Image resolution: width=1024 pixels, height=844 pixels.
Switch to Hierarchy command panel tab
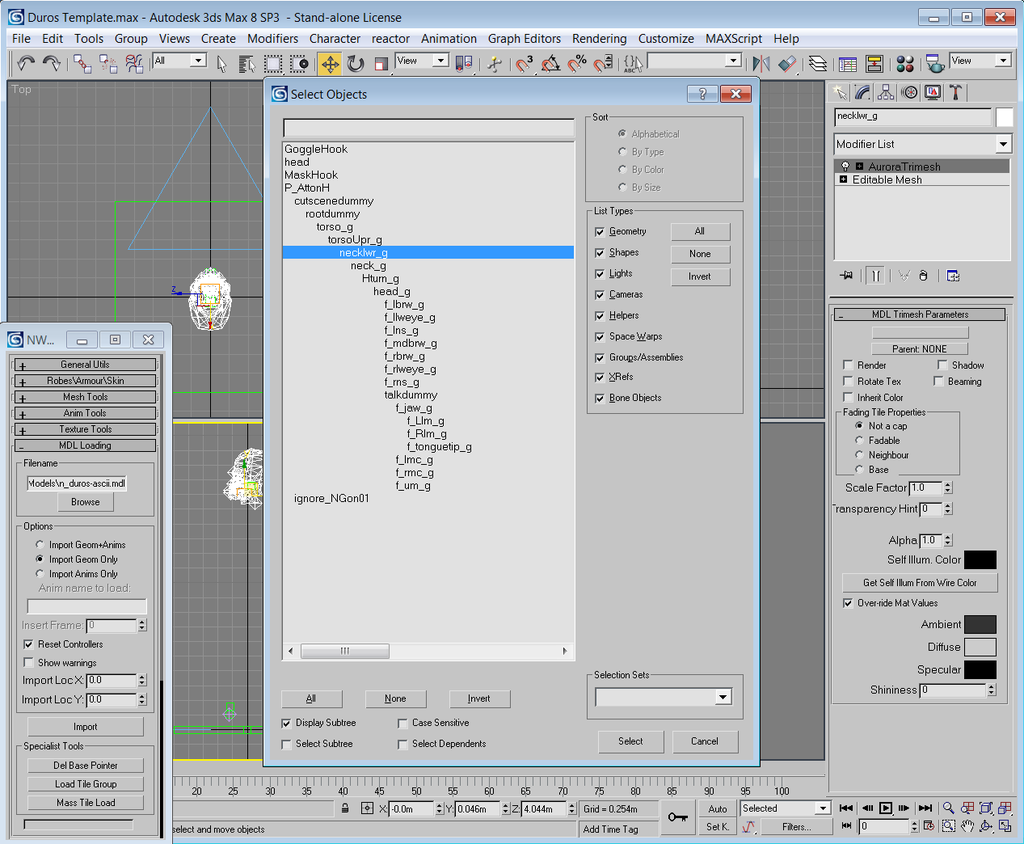click(x=886, y=92)
